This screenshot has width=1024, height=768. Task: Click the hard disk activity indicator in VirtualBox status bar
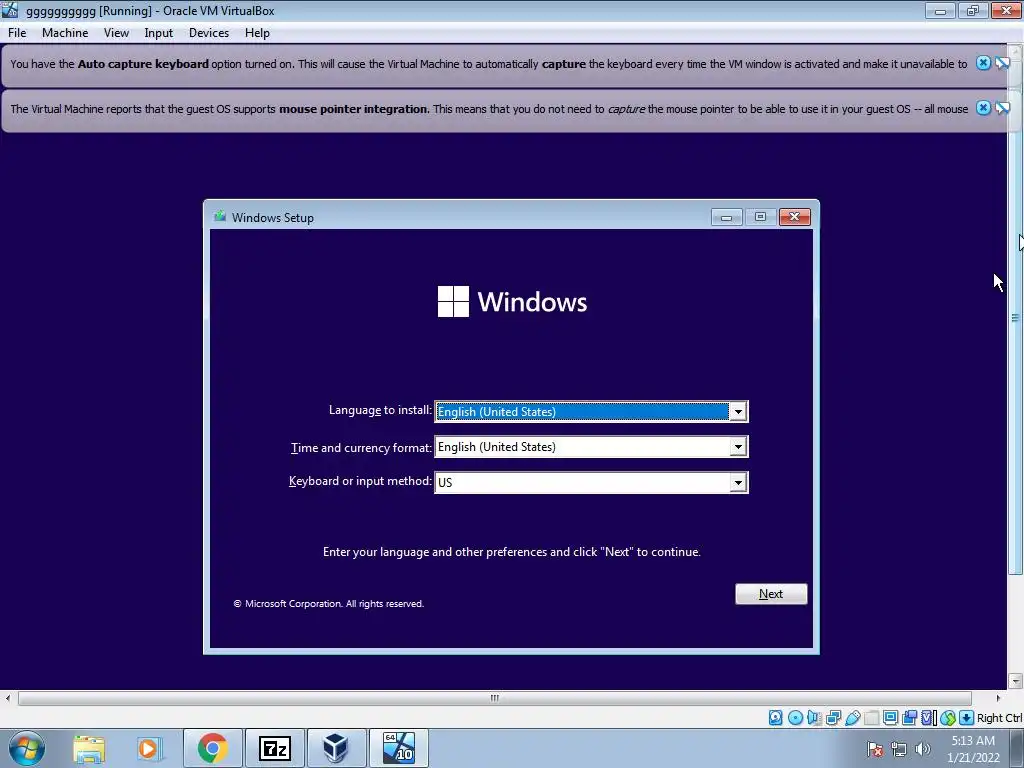[775, 718]
